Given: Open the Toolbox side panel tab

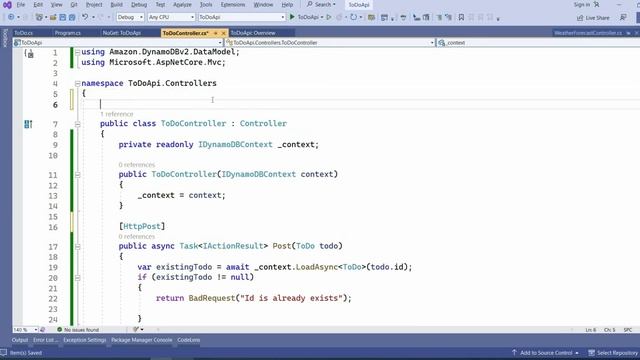Looking at the screenshot, I should tap(5, 38).
